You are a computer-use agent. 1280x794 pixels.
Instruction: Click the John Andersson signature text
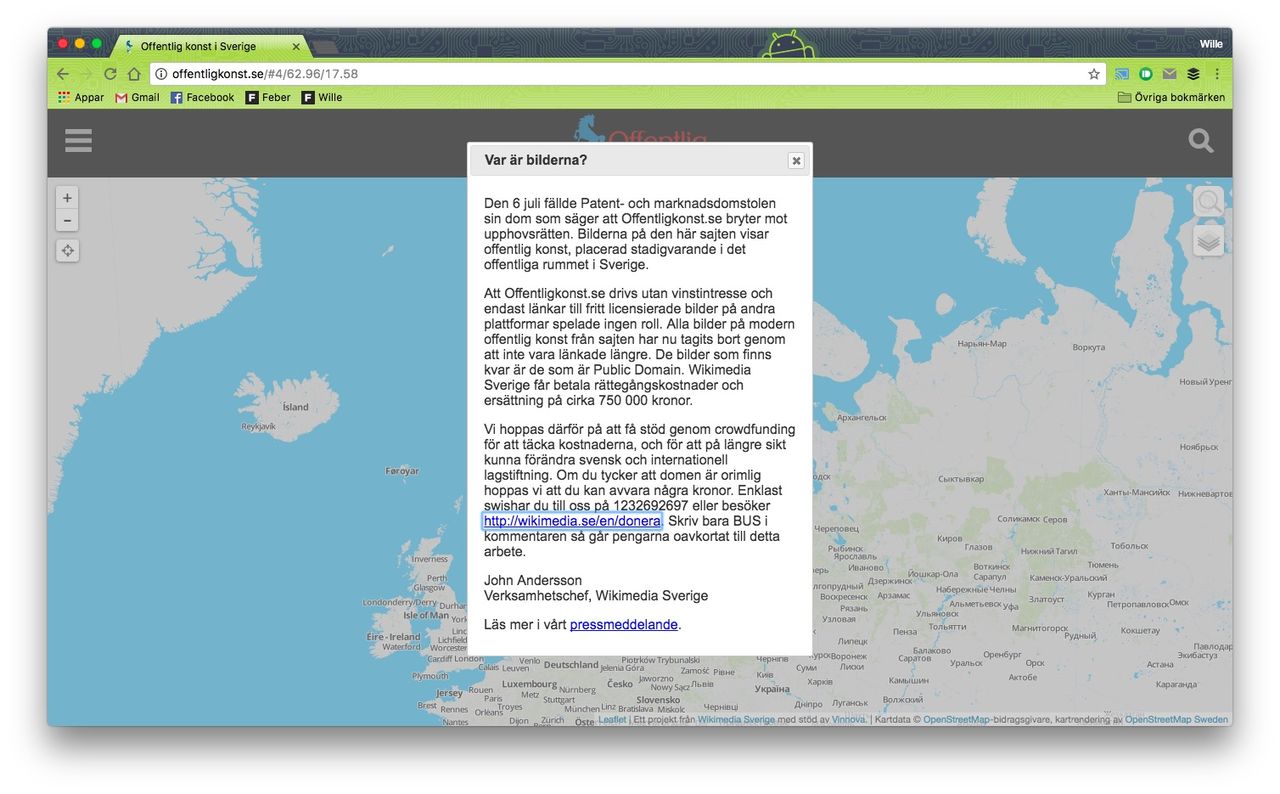(533, 581)
